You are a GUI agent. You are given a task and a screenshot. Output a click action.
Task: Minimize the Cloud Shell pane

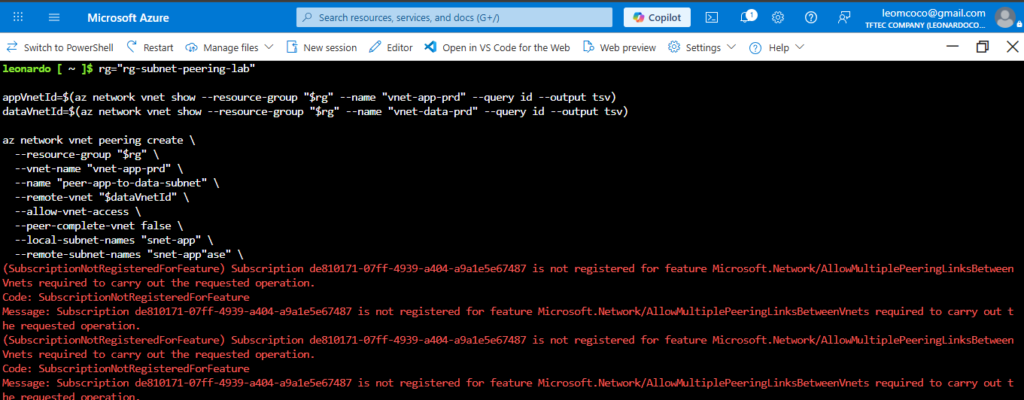coord(953,47)
